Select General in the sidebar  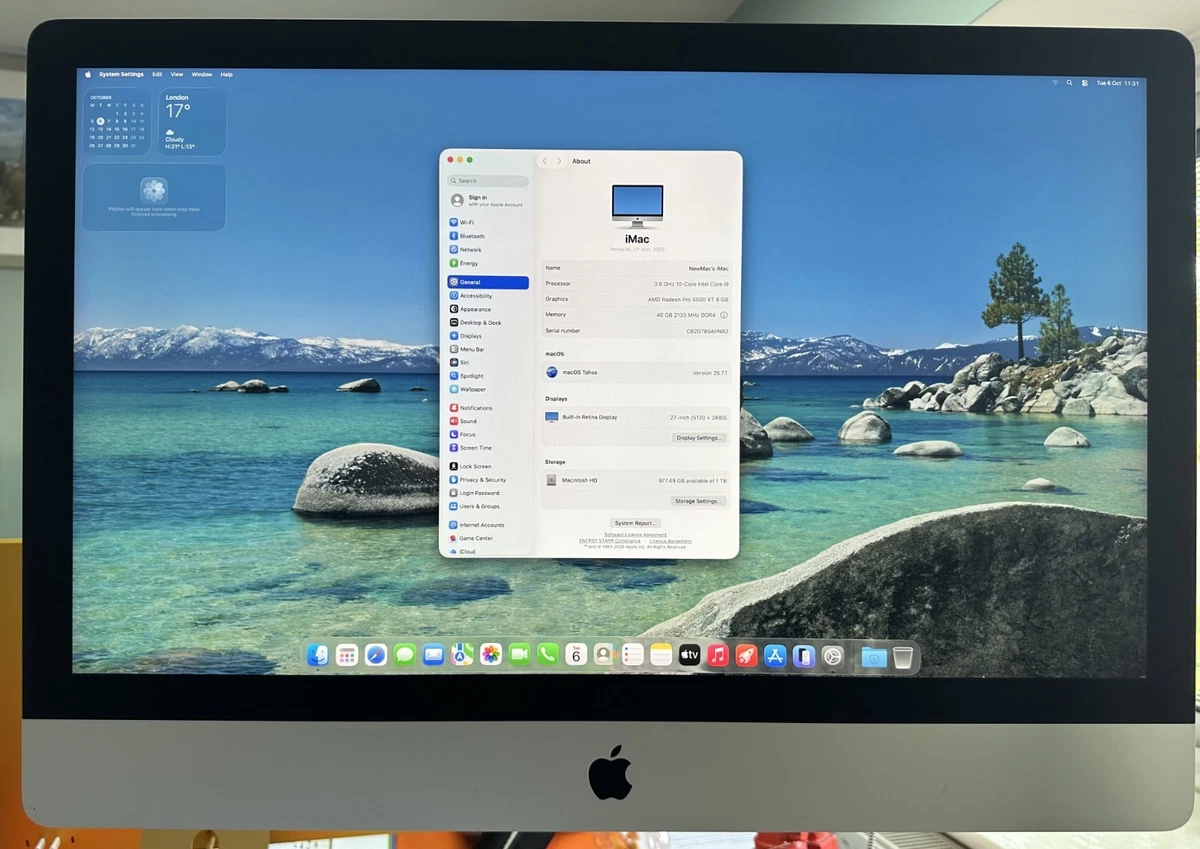(488, 283)
